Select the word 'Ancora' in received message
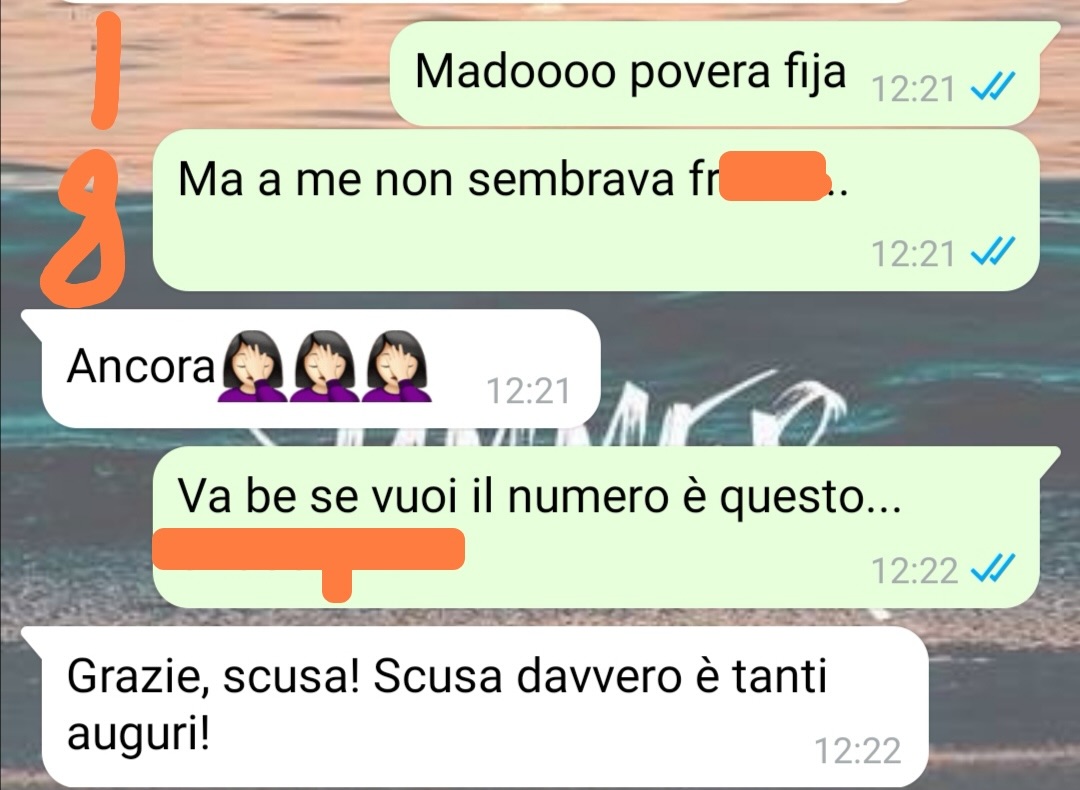The image size is (1080, 790). pyautogui.click(x=141, y=366)
